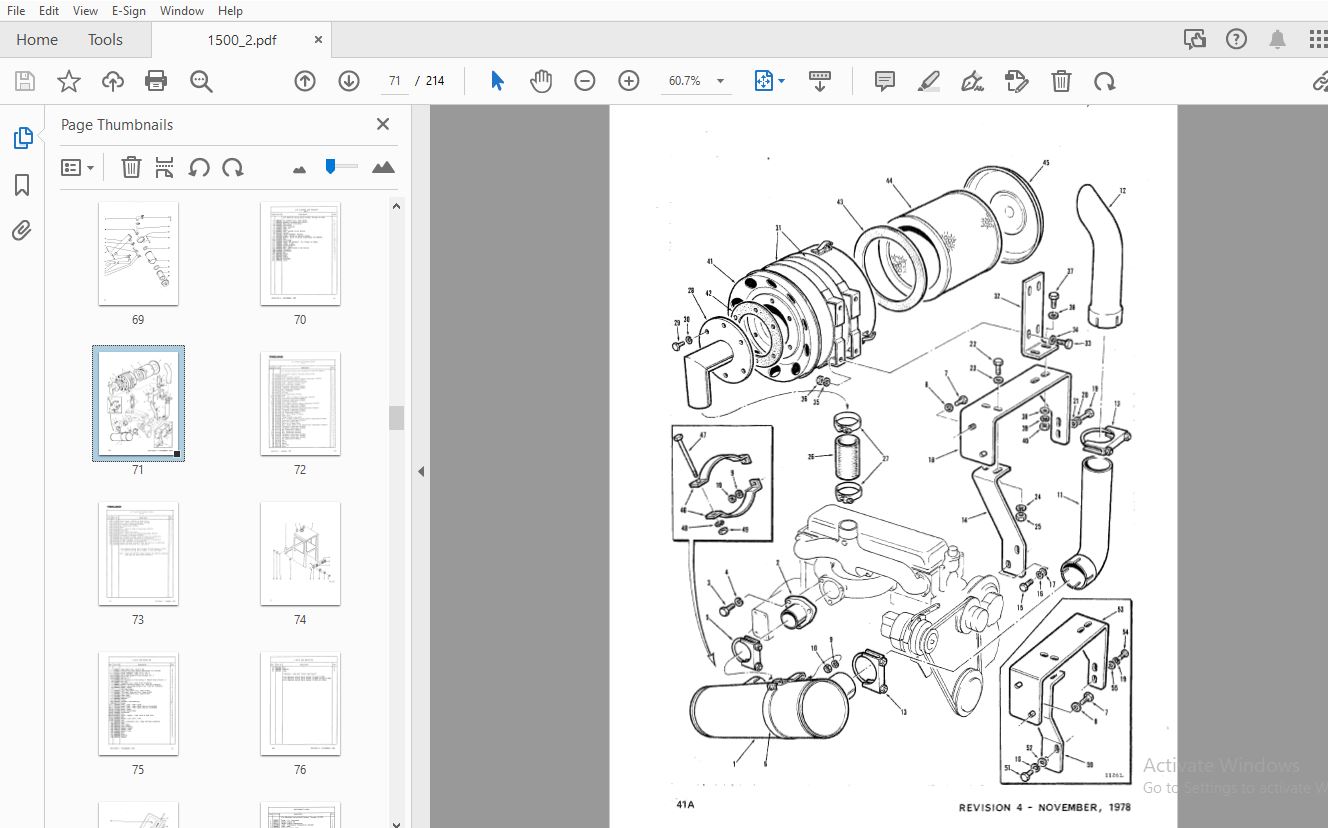Choose the selection arrow tool
The image size is (1328, 828).
[x=497, y=81]
